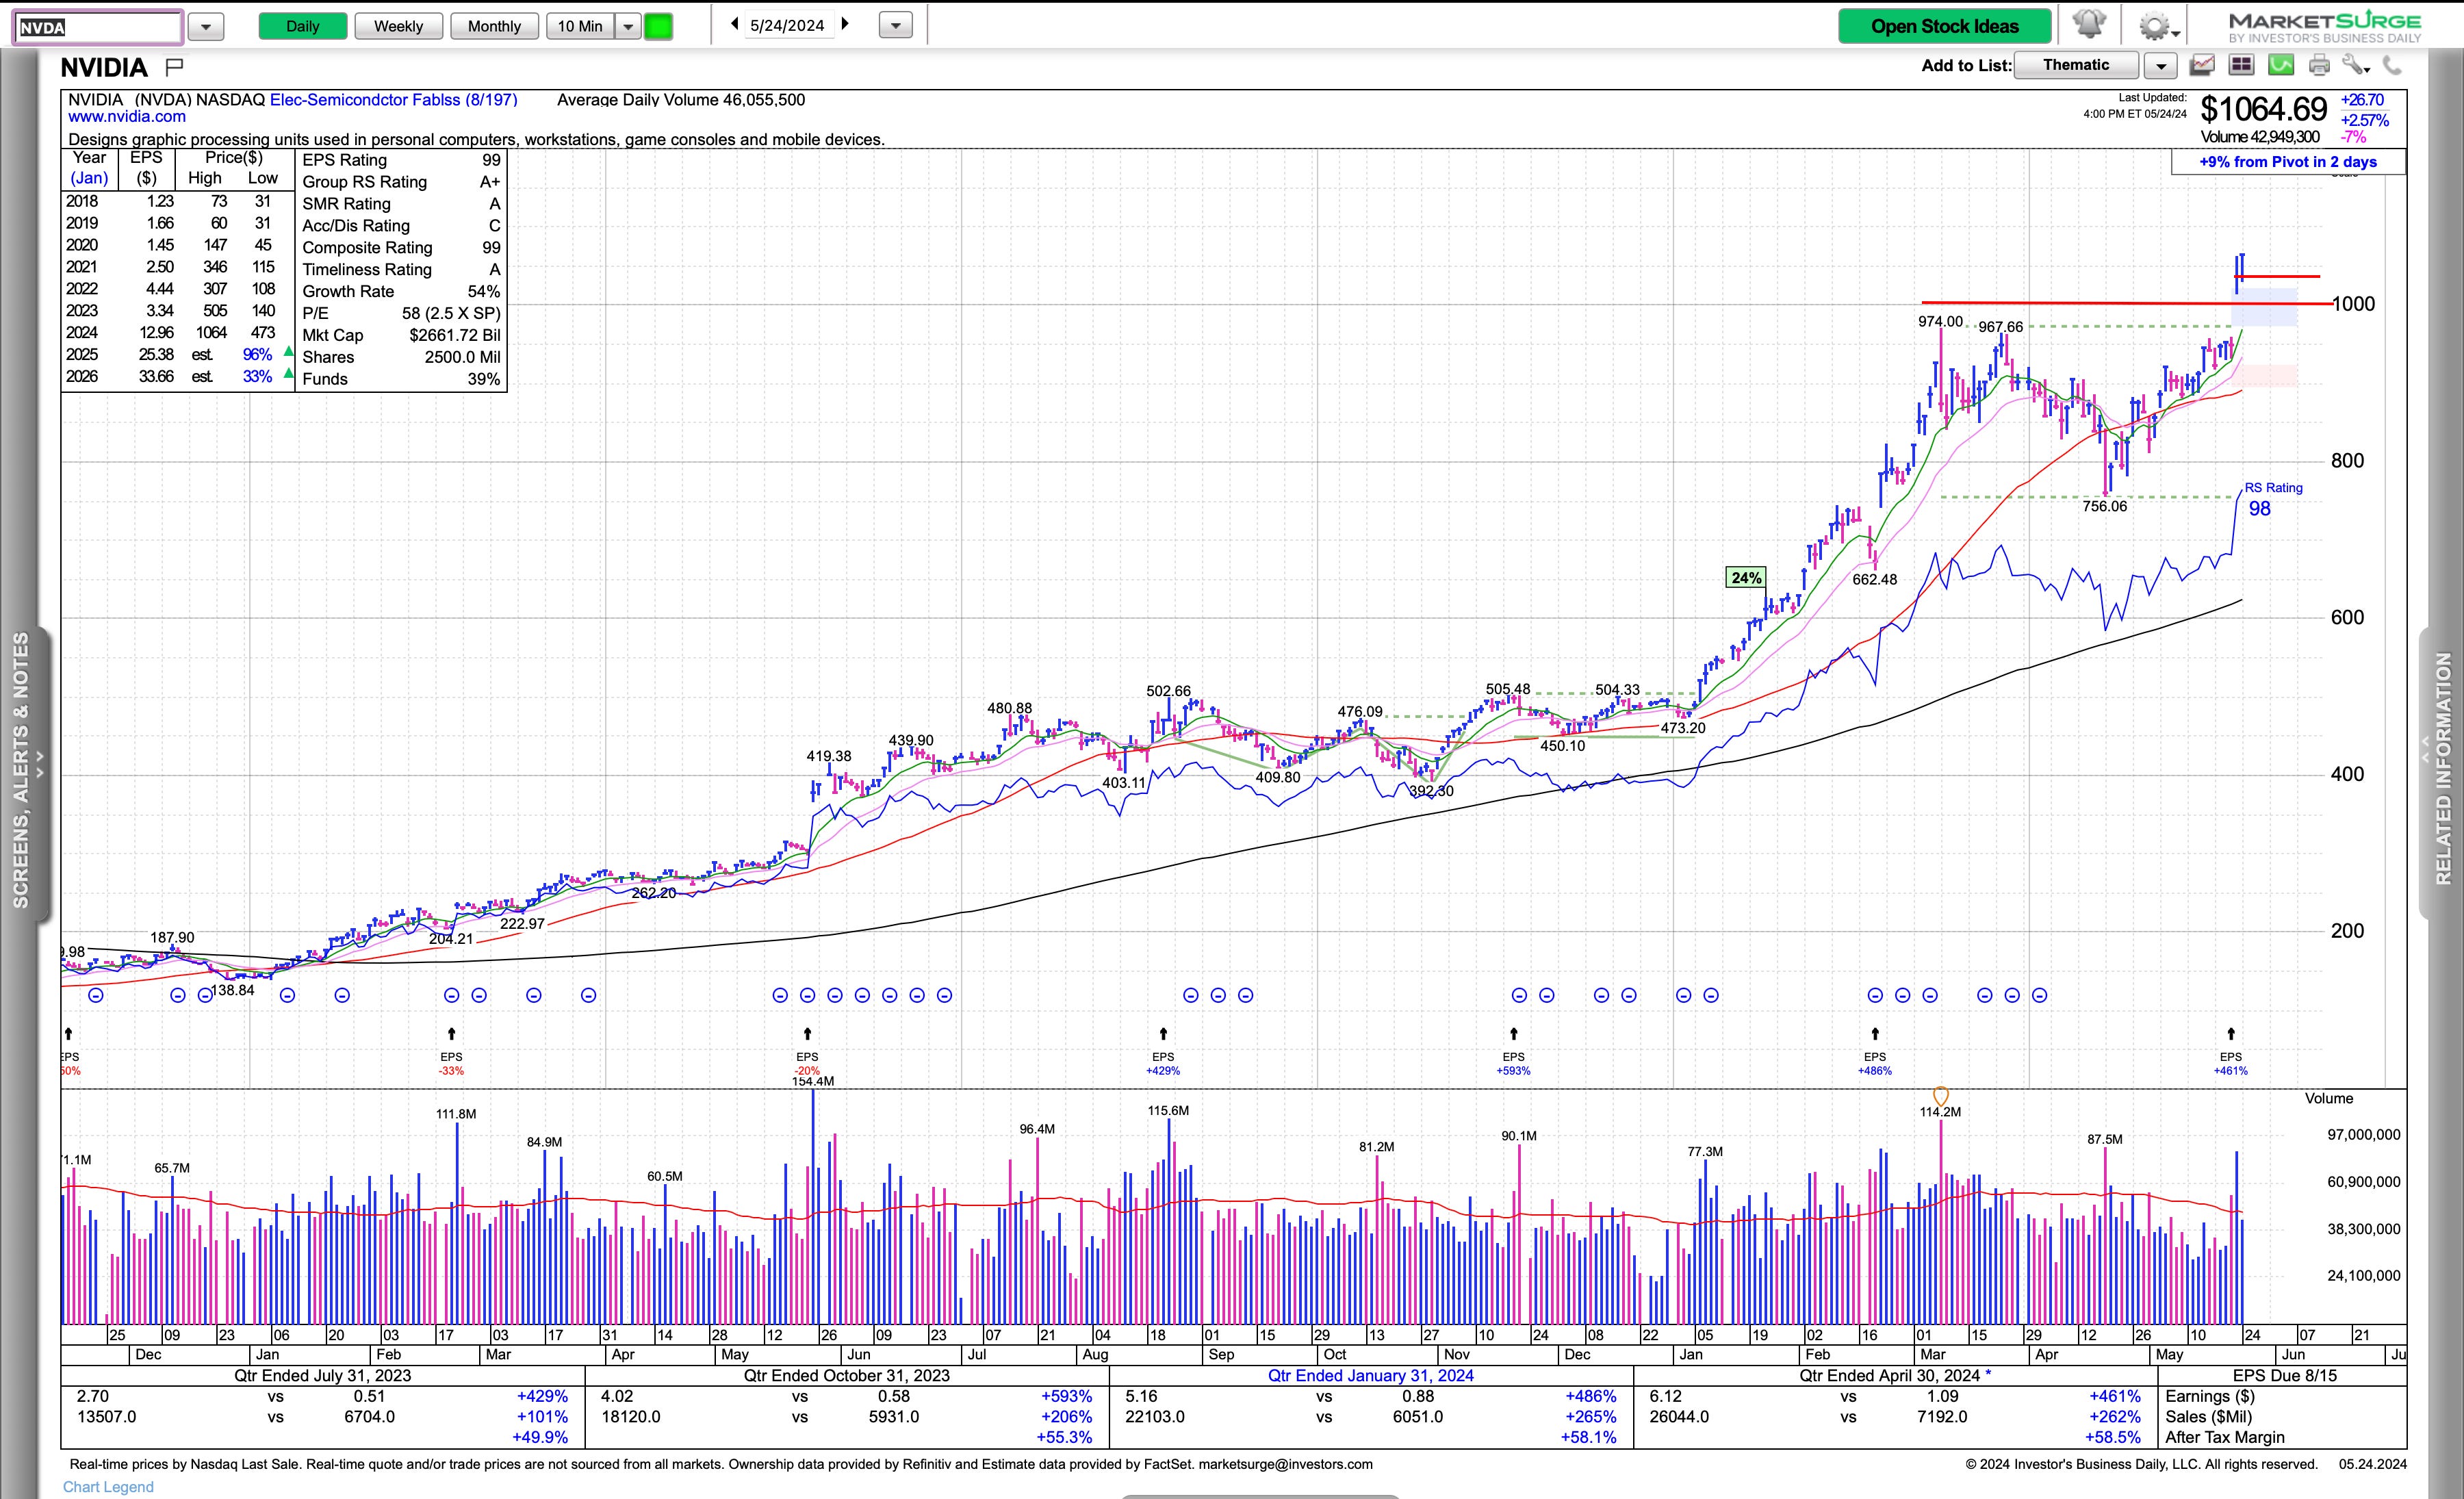The width and height of the screenshot is (2464, 1499).
Task: Open the 10 Min interval dropdown
Action: pyautogui.click(x=628, y=26)
